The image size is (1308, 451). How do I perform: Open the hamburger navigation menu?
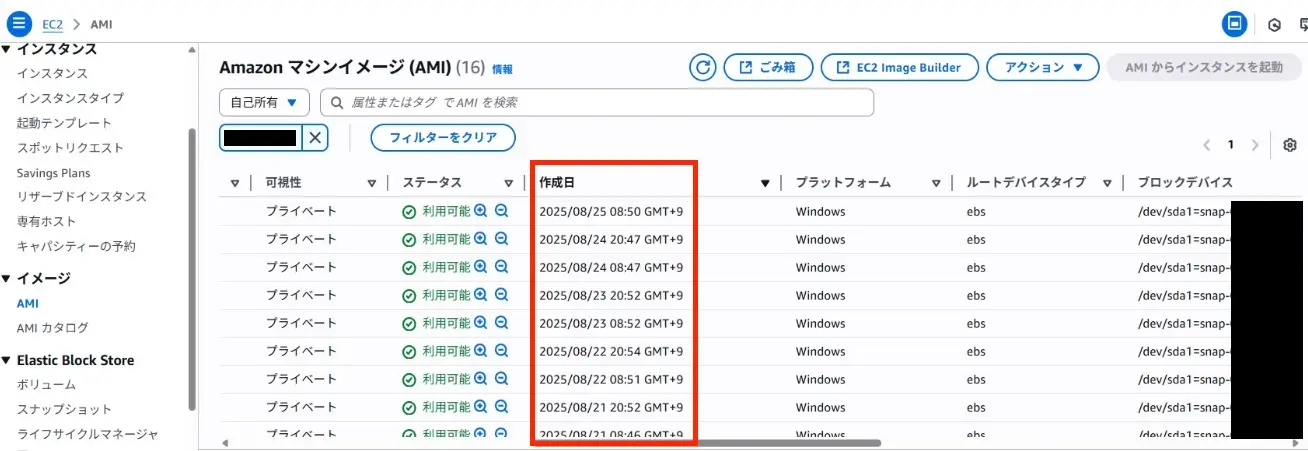point(19,22)
